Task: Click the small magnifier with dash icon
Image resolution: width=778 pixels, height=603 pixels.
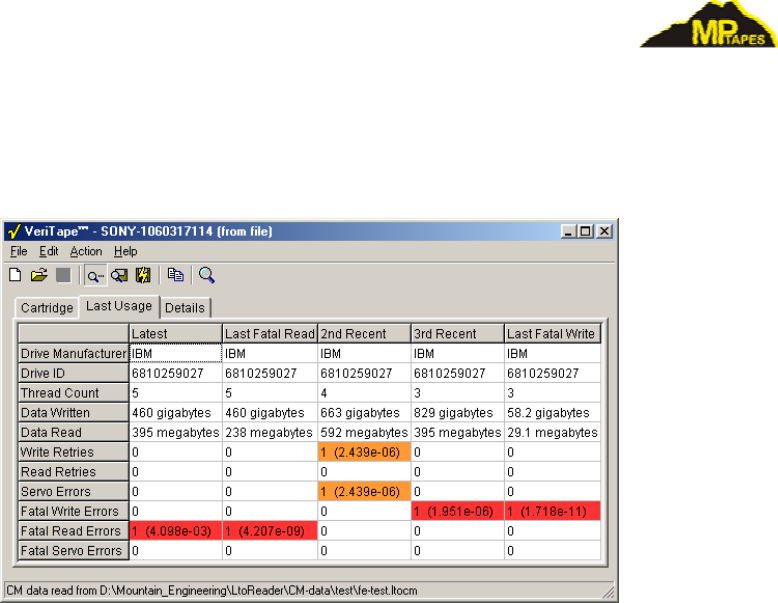Action: click(x=95, y=275)
